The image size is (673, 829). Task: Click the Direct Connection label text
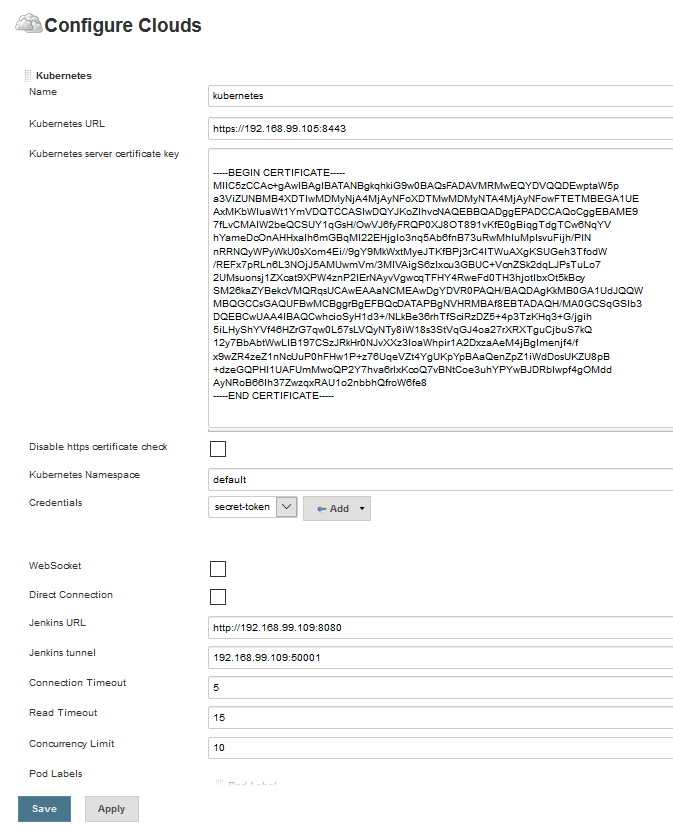[71, 595]
